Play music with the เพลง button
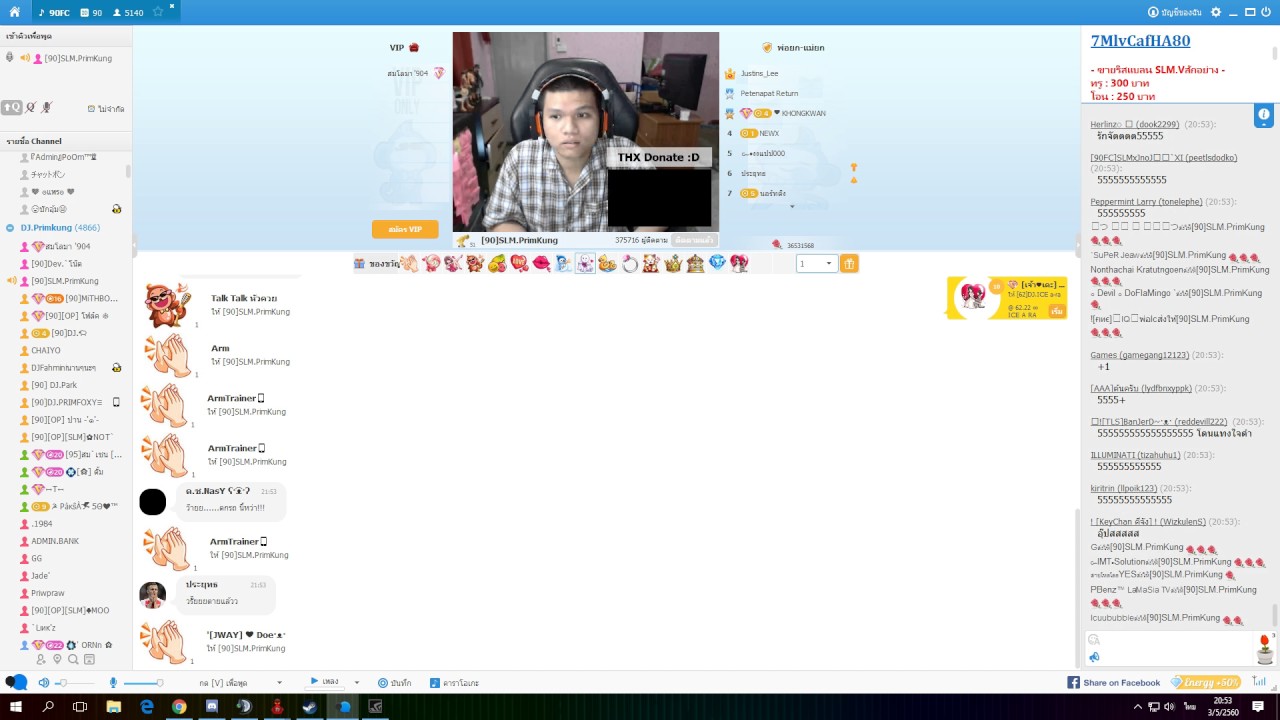The image size is (1280, 720). click(x=324, y=682)
